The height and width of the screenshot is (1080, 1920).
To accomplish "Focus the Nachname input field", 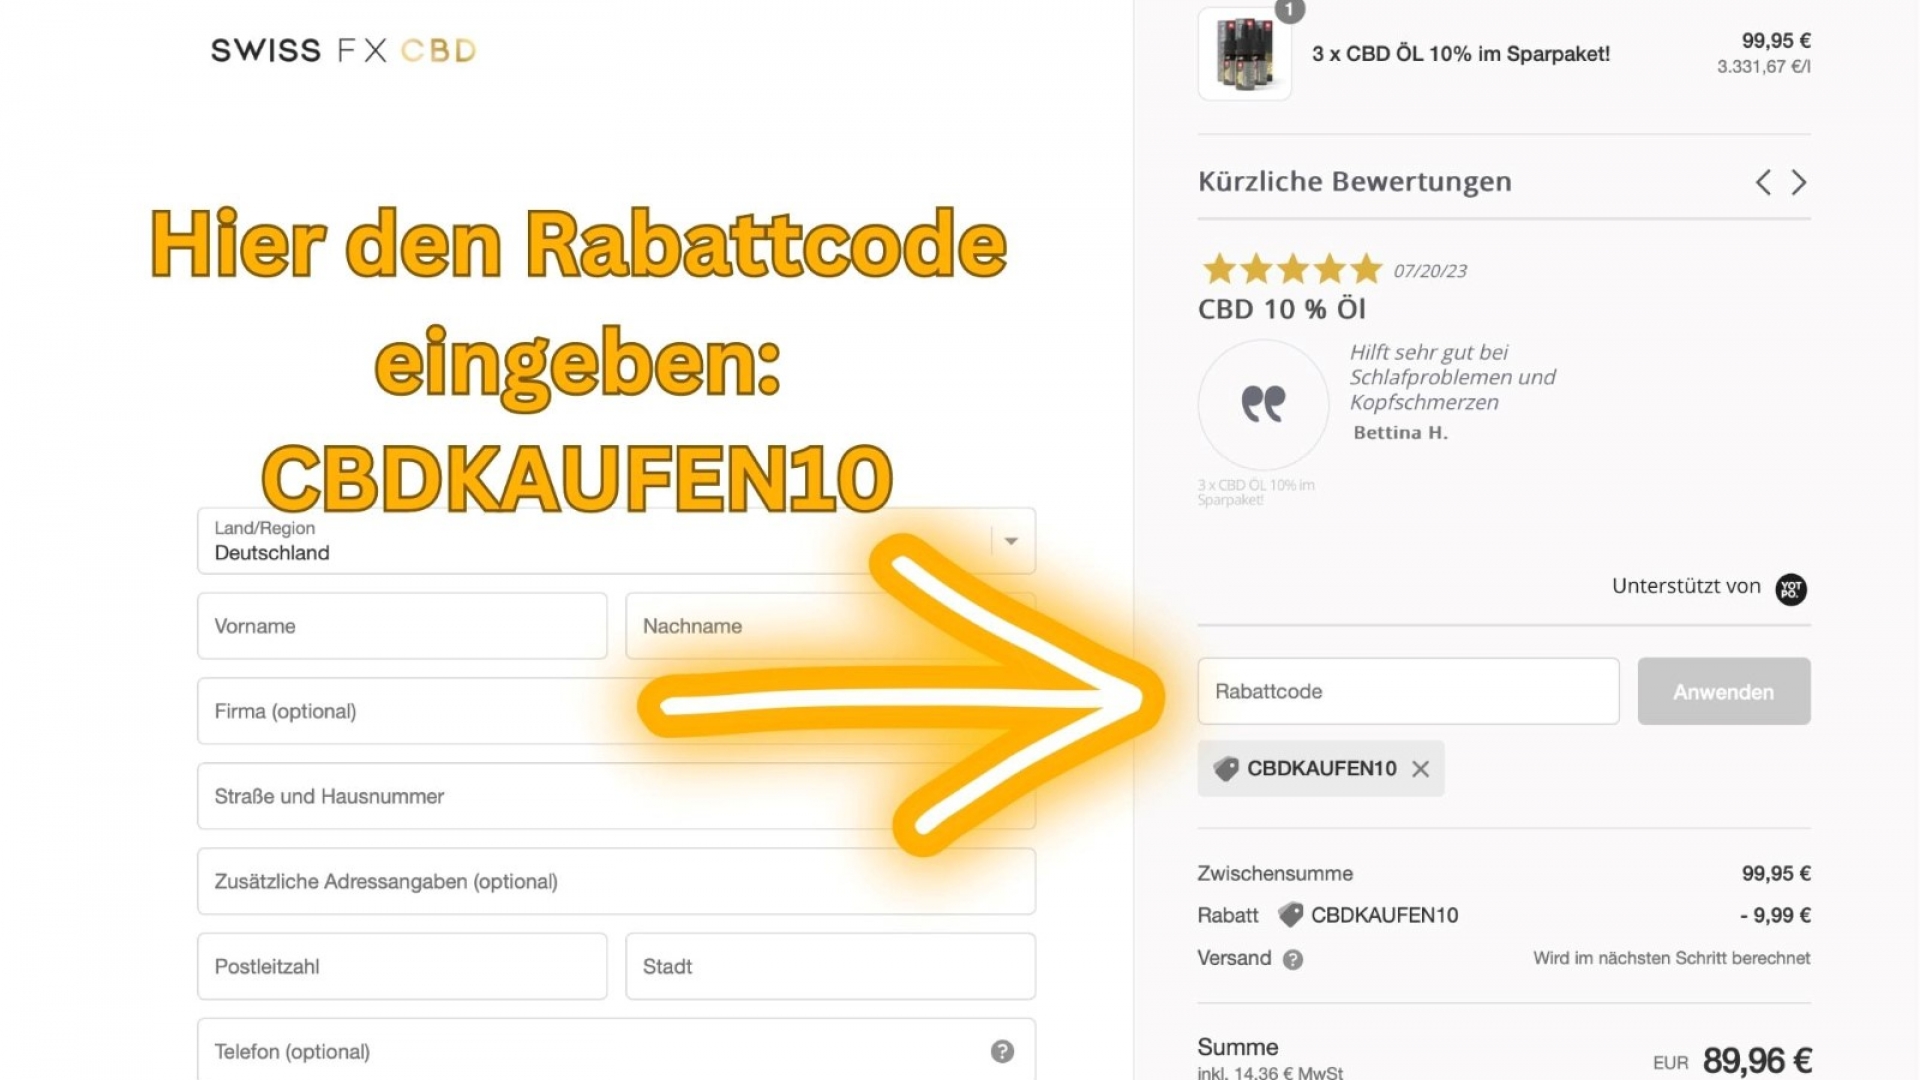I will (x=830, y=626).
